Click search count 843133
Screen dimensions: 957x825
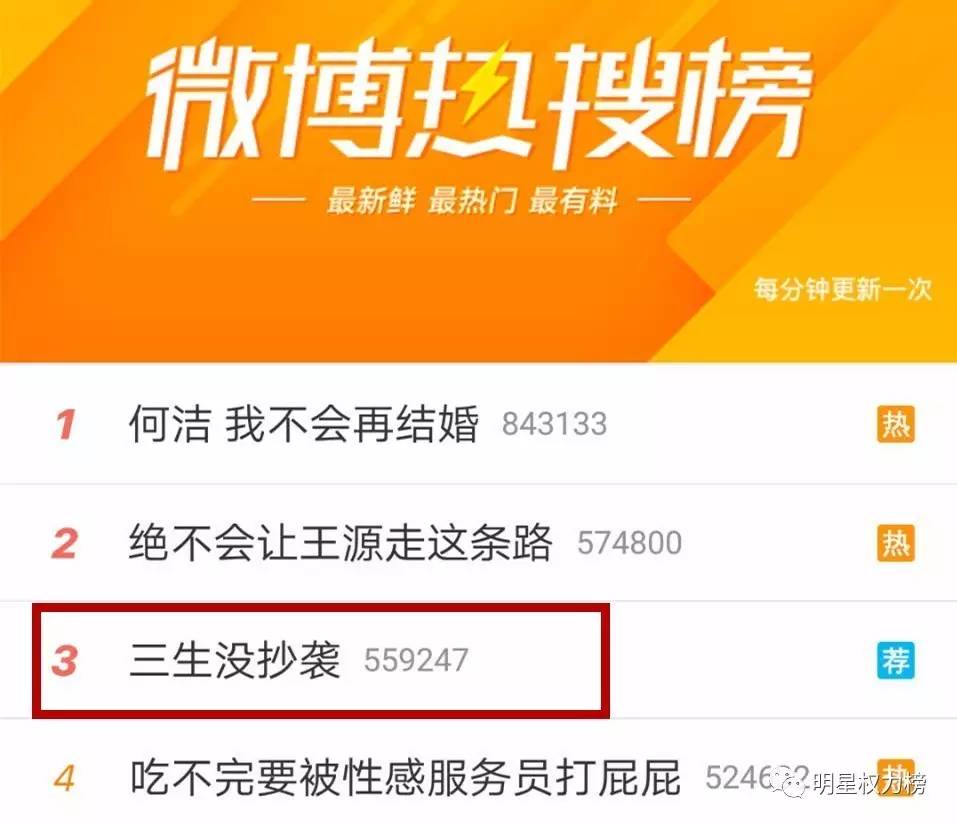(x=554, y=424)
